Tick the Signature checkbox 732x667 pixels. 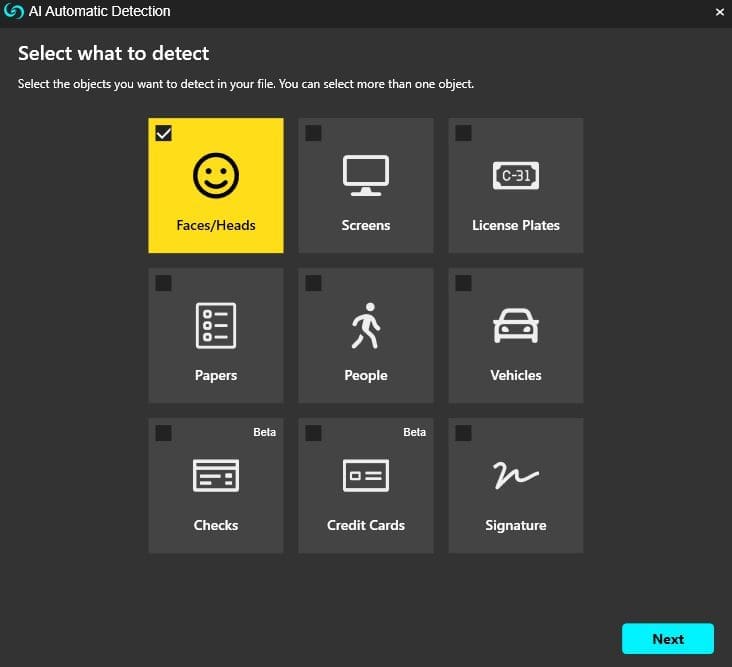(464, 433)
